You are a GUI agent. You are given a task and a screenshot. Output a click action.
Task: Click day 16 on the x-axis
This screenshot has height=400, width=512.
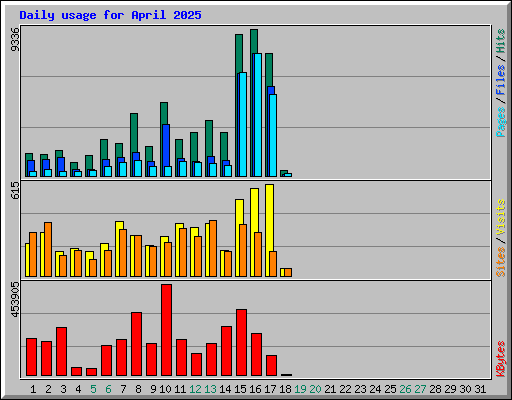point(255,389)
